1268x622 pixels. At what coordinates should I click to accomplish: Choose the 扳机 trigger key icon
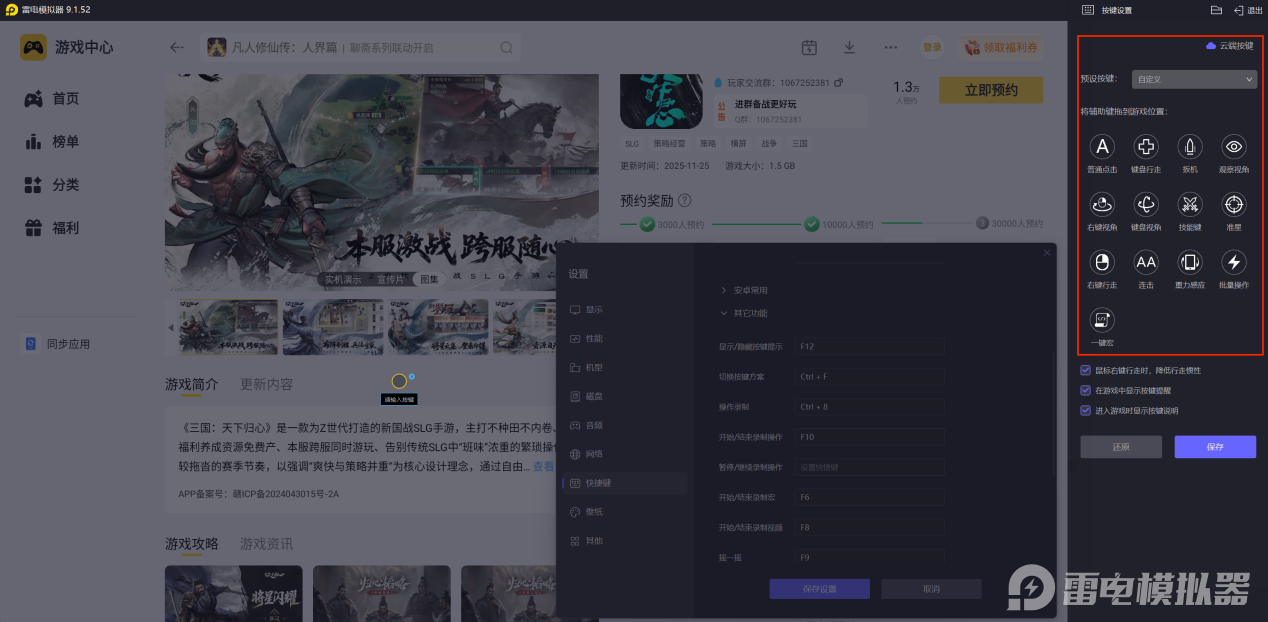pos(1190,147)
